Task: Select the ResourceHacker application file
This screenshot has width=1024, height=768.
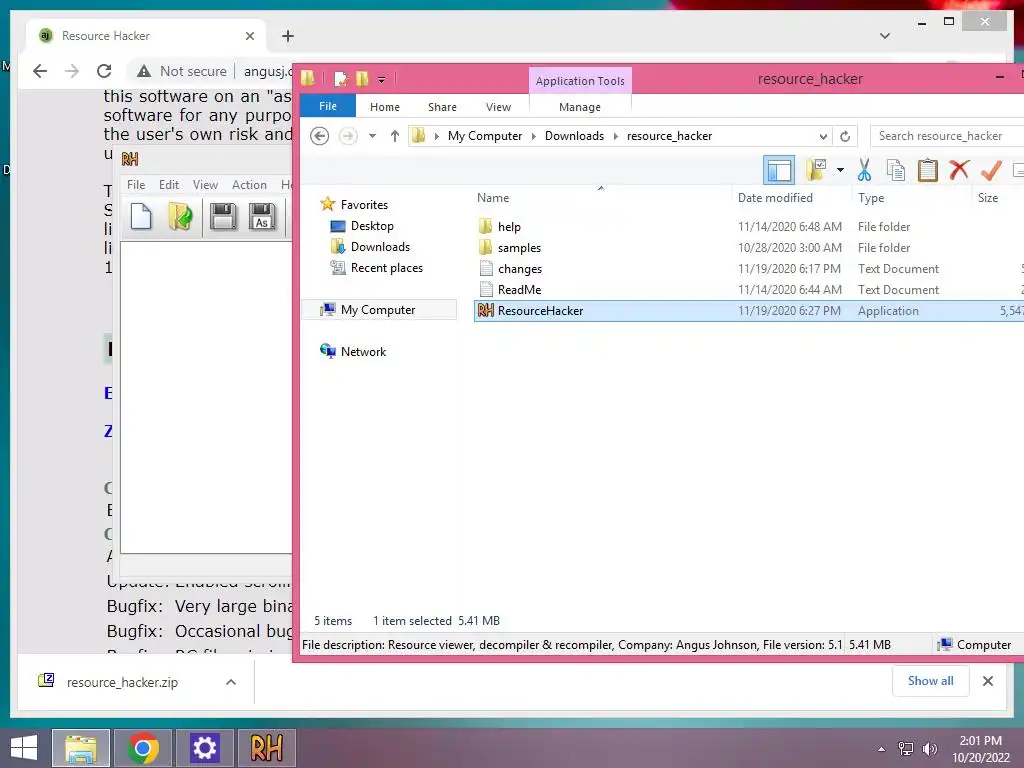Action: click(748, 311)
